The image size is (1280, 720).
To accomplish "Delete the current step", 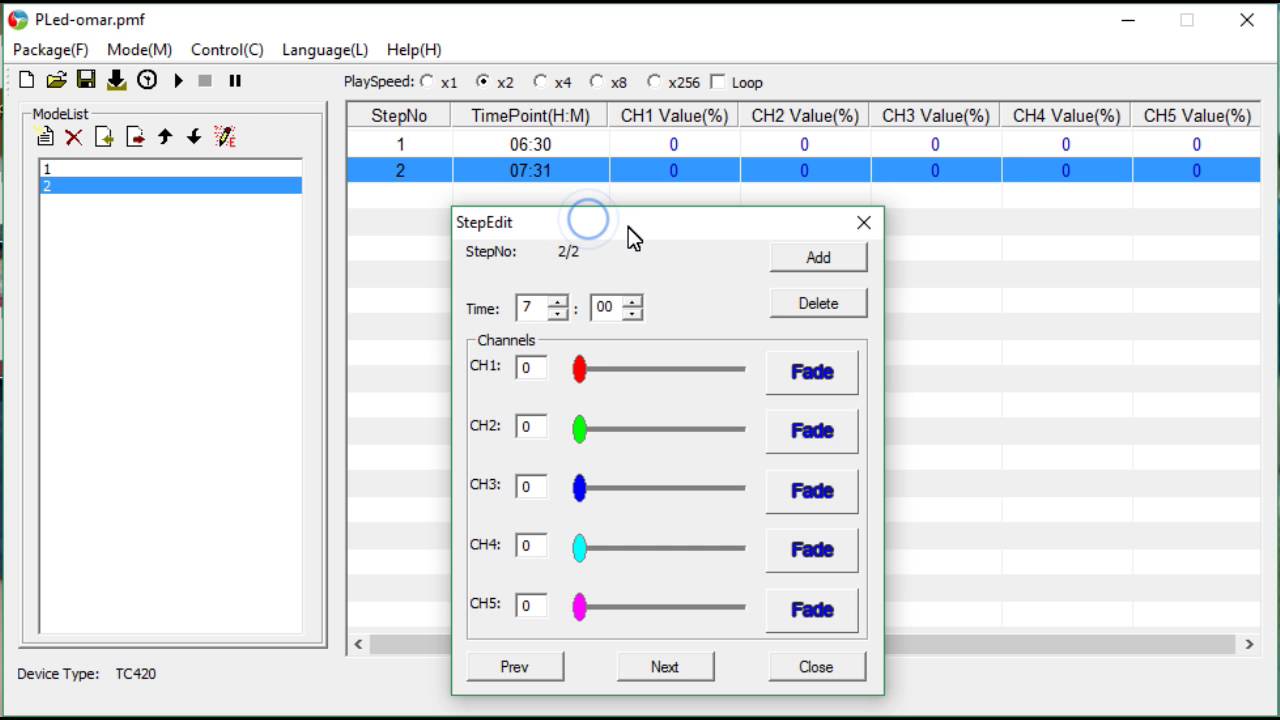I will pyautogui.click(x=818, y=303).
